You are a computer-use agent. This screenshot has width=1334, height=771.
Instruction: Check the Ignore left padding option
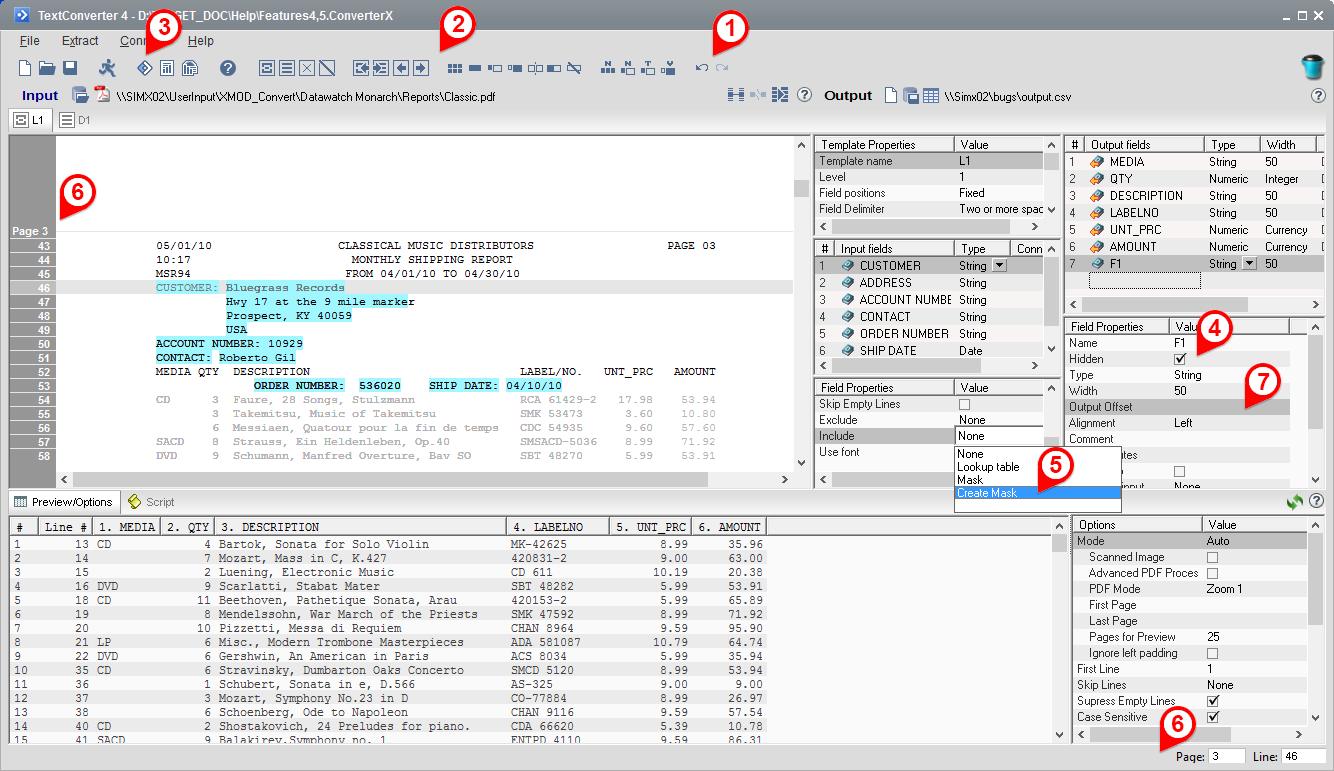pos(1213,653)
